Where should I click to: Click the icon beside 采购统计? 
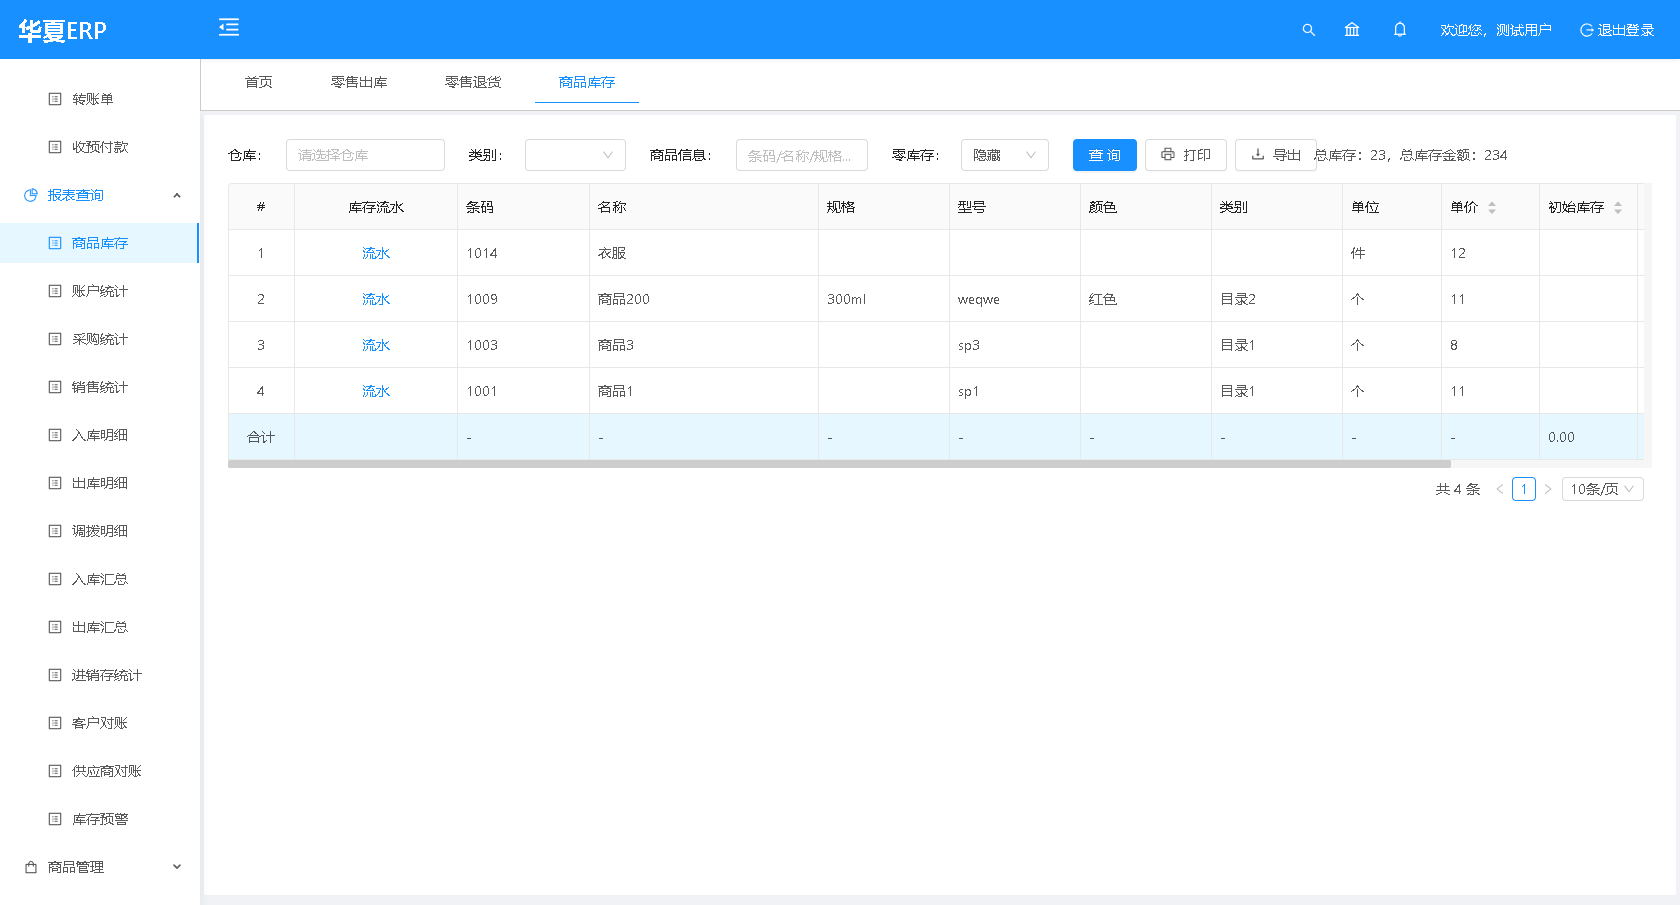pyautogui.click(x=55, y=339)
